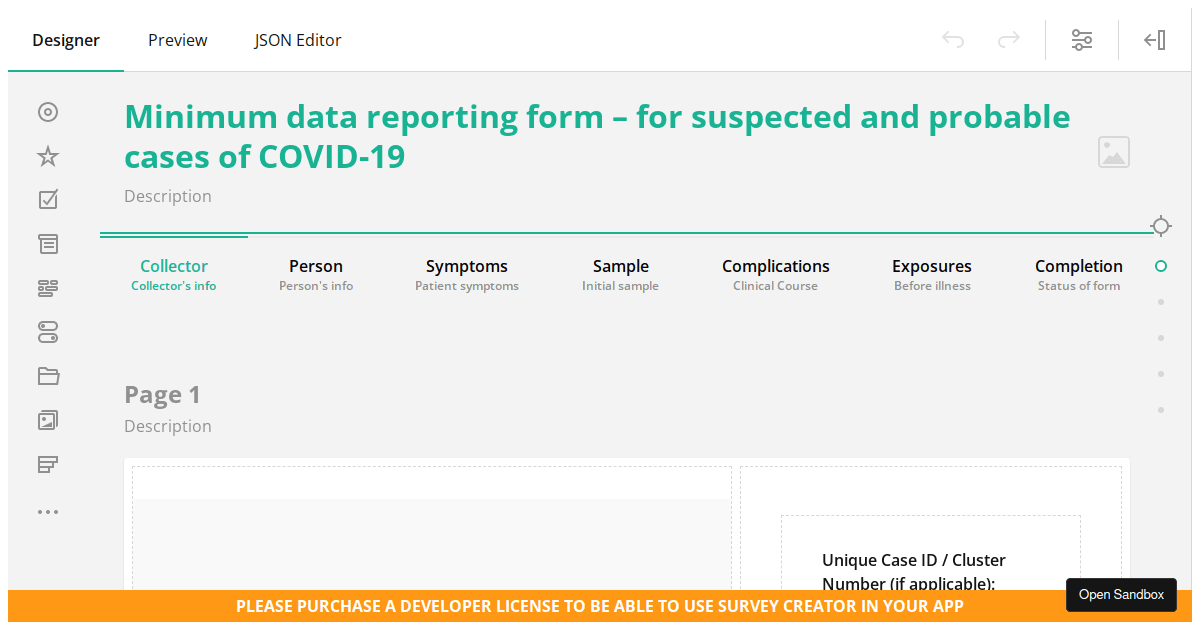The image size is (1200, 630).
Task: Go to the Symptoms progress step
Action: pyautogui.click(x=467, y=274)
